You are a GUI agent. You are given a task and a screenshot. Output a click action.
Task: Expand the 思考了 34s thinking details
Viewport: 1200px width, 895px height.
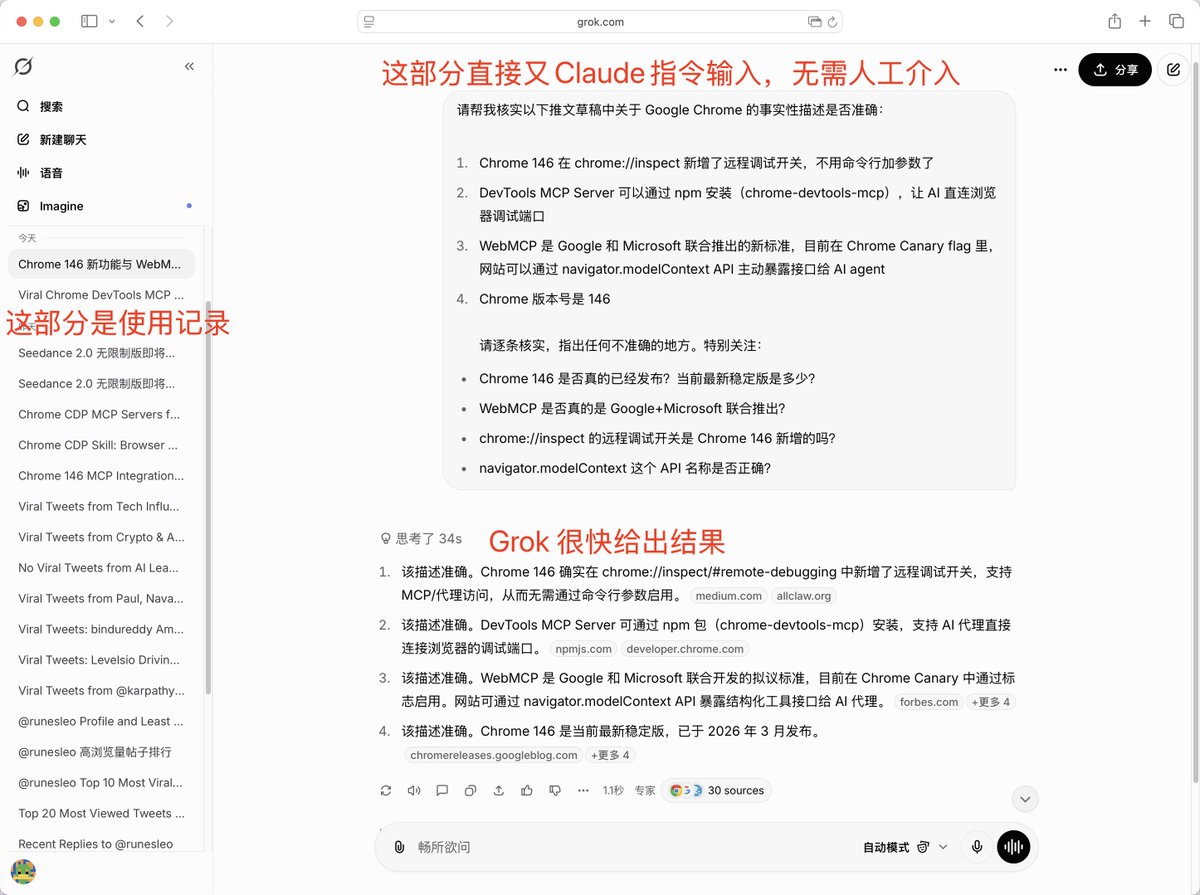click(x=421, y=538)
